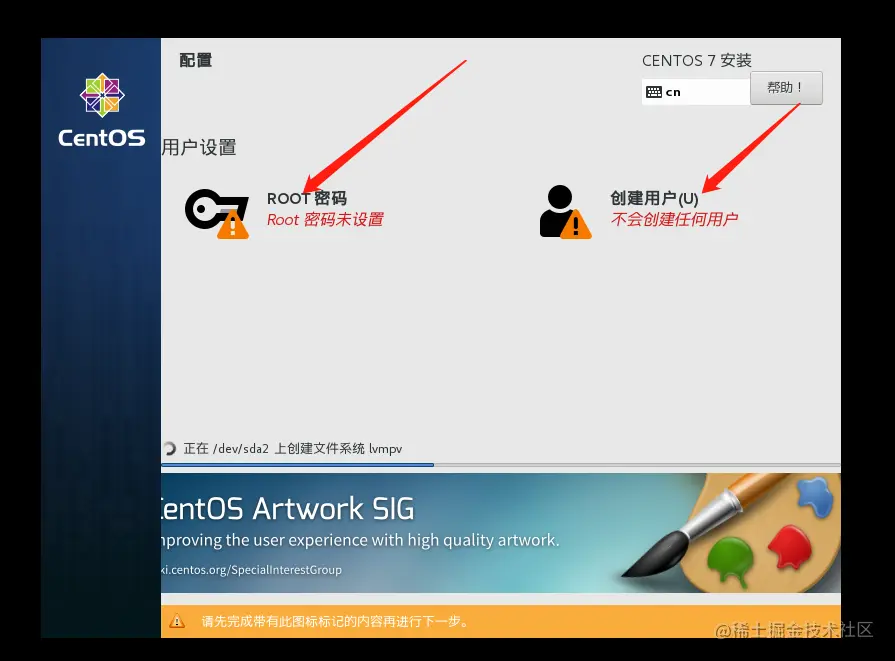Screen dimensions: 895x661
Task: Click the keyboard layout selector field
Action: point(695,92)
